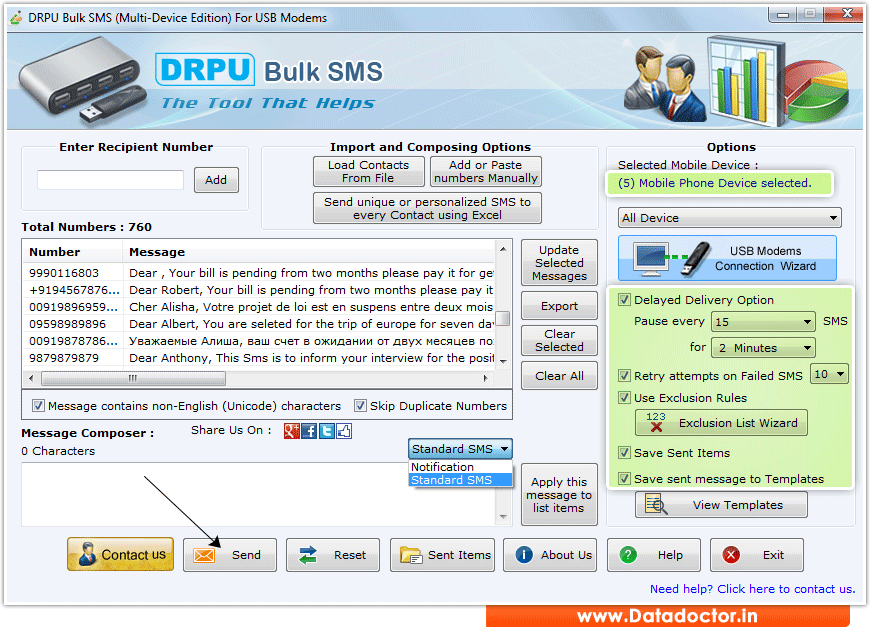Image resolution: width=870 pixels, height=627 pixels.
Task: Toggle Save Sent Items checkbox
Action: (x=624, y=453)
